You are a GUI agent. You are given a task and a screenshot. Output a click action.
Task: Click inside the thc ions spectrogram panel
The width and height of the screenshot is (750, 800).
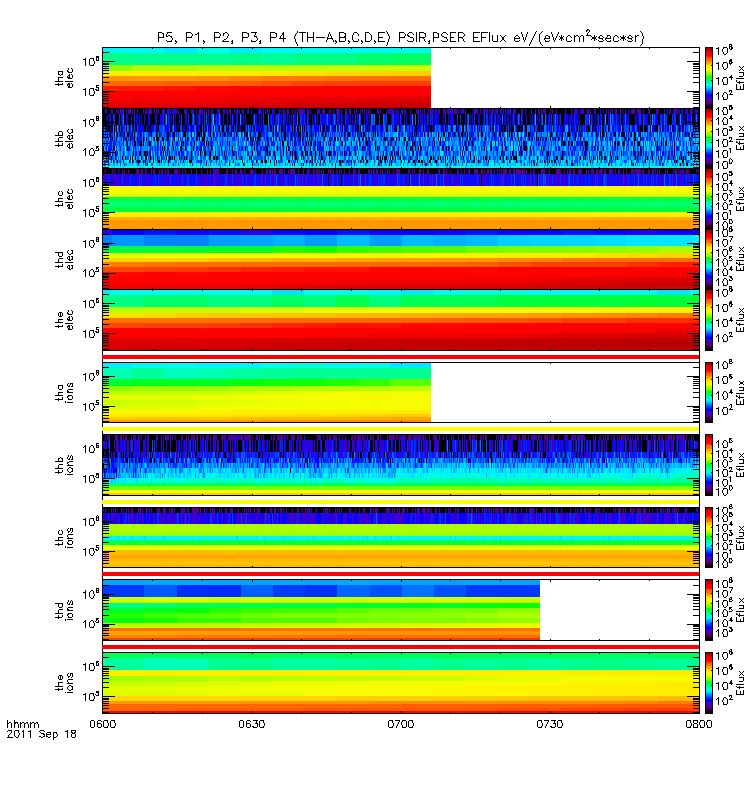point(401,537)
